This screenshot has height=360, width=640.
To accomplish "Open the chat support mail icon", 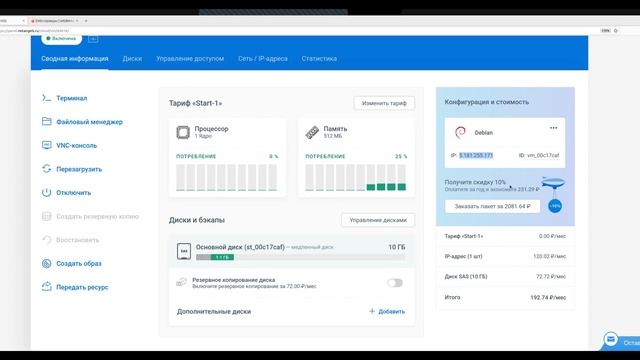I will 611,339.
